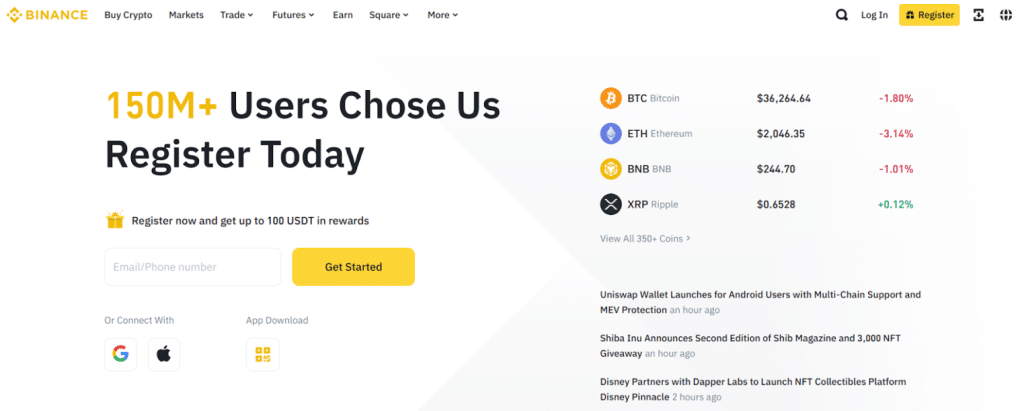Open the language globe icon
This screenshot has width=1024, height=411.
point(1005,15)
